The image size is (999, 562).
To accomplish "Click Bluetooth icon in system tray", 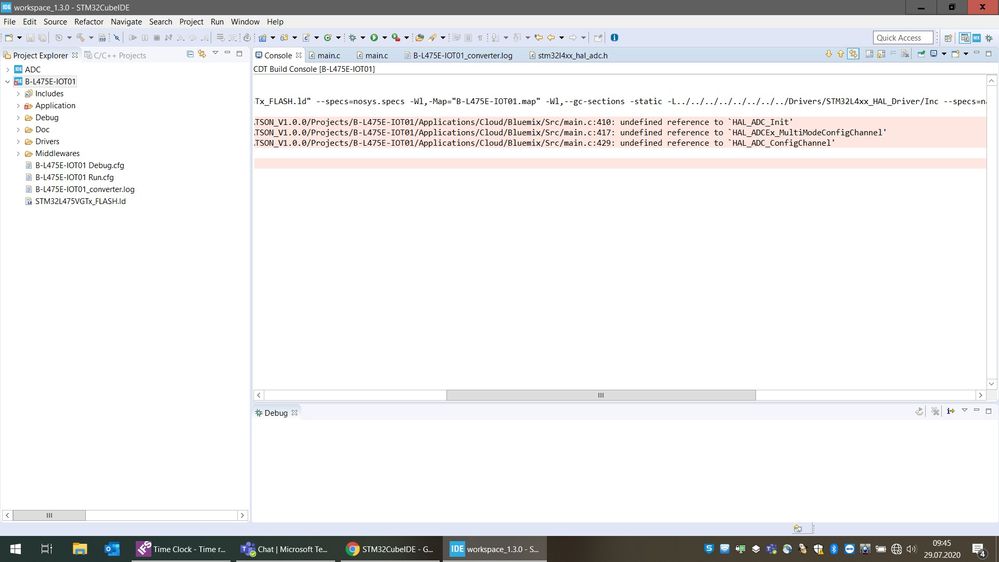I will 833,549.
